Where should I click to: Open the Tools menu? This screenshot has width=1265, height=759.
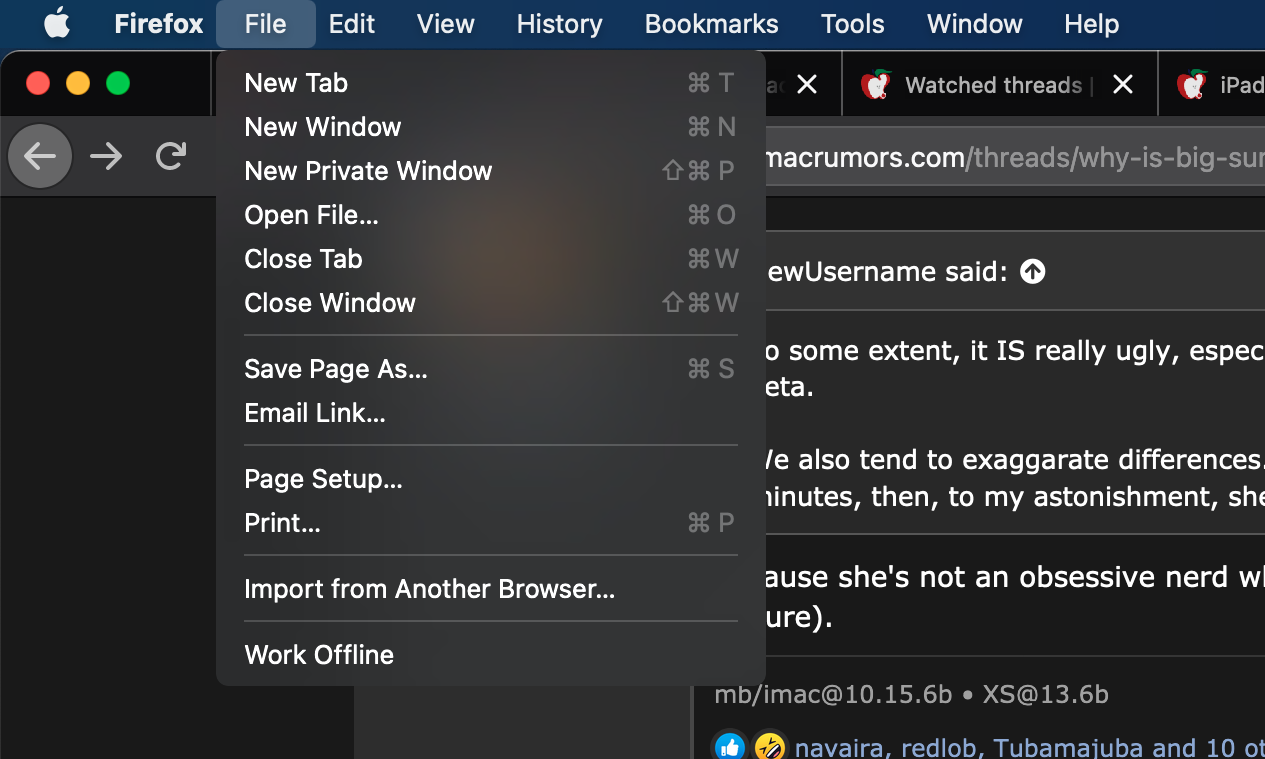pos(852,24)
